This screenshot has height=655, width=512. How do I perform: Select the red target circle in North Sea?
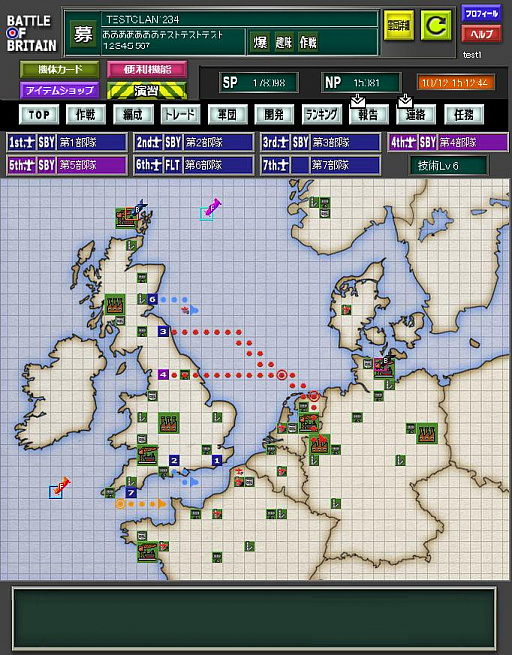282,375
